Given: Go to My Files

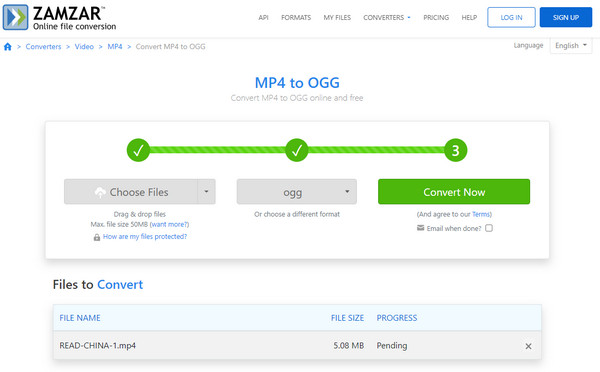Looking at the screenshot, I should coord(337,18).
